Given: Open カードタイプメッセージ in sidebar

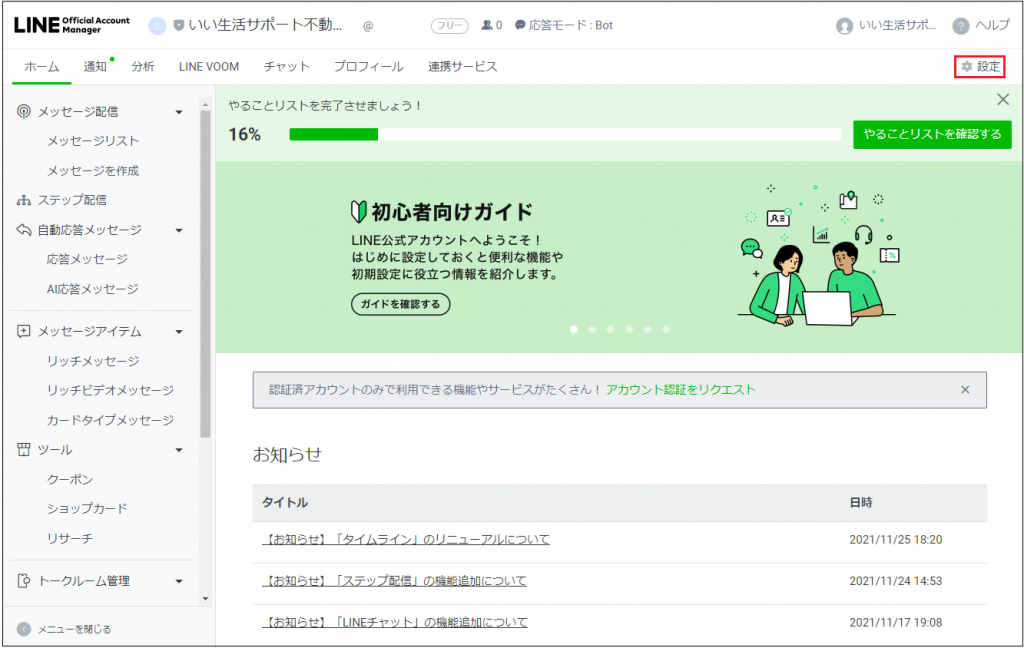Looking at the screenshot, I should (110, 420).
